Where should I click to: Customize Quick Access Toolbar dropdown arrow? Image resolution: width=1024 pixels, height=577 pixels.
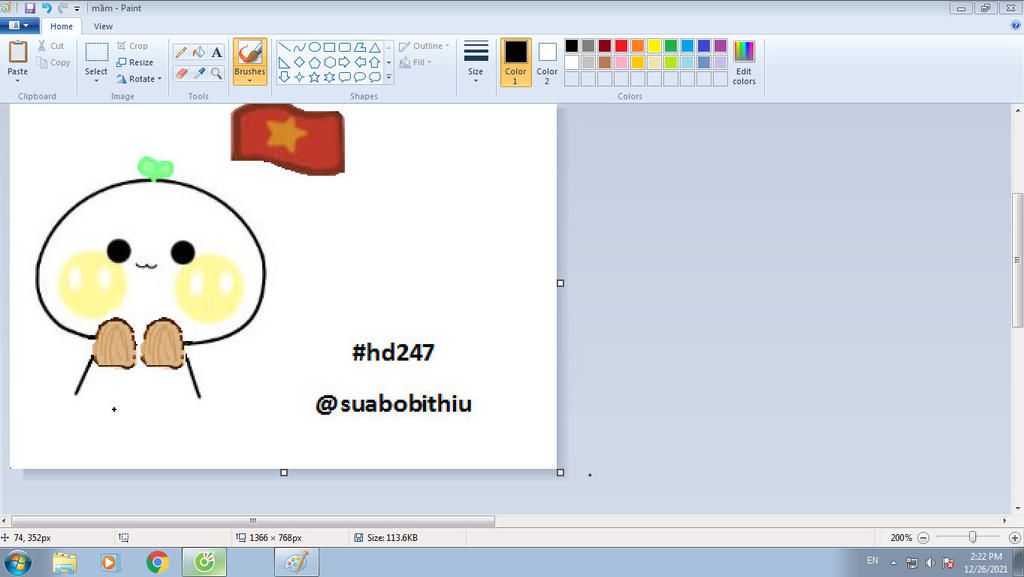tap(77, 9)
